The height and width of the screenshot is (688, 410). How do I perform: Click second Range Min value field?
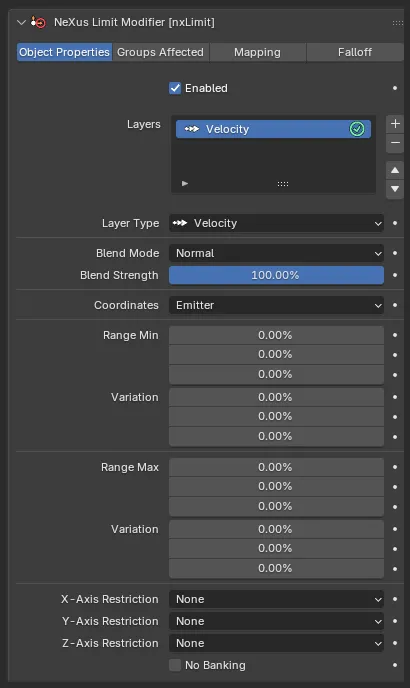tap(276, 355)
